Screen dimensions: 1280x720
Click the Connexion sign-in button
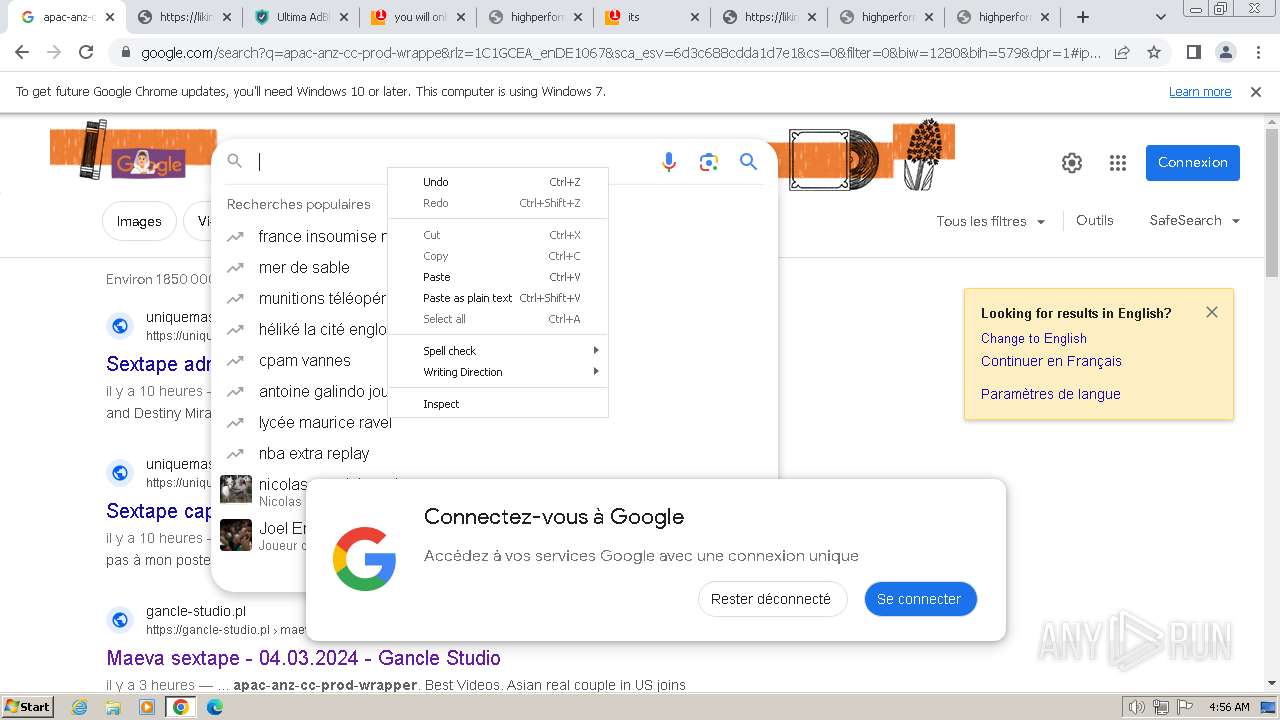click(1192, 163)
